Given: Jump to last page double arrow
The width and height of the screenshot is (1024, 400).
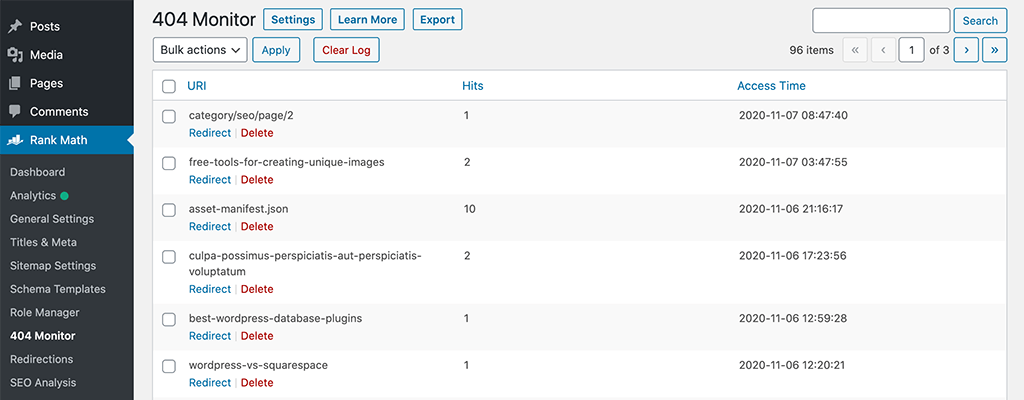Looking at the screenshot, I should tap(994, 49).
